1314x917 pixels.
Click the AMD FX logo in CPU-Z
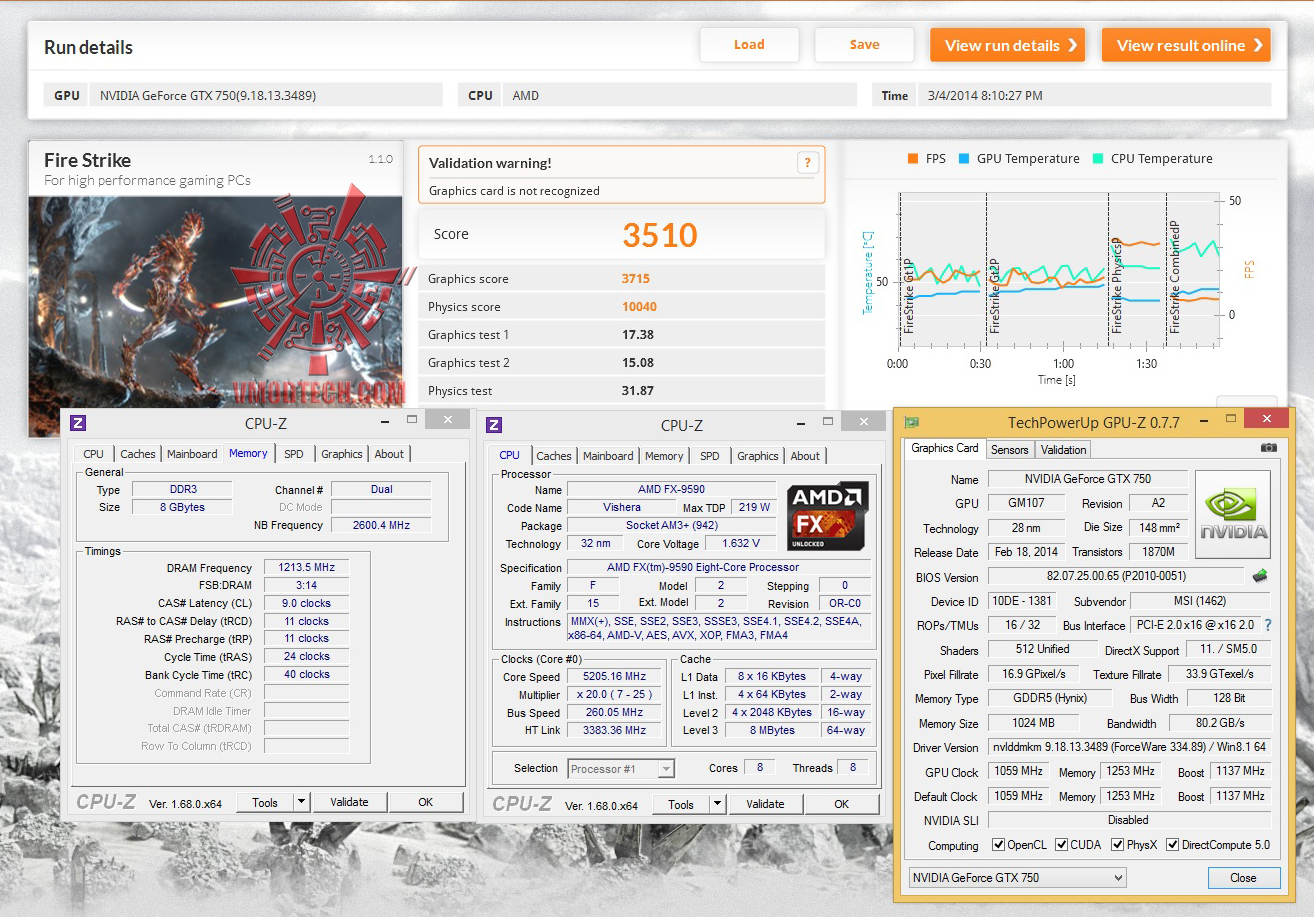pos(828,516)
